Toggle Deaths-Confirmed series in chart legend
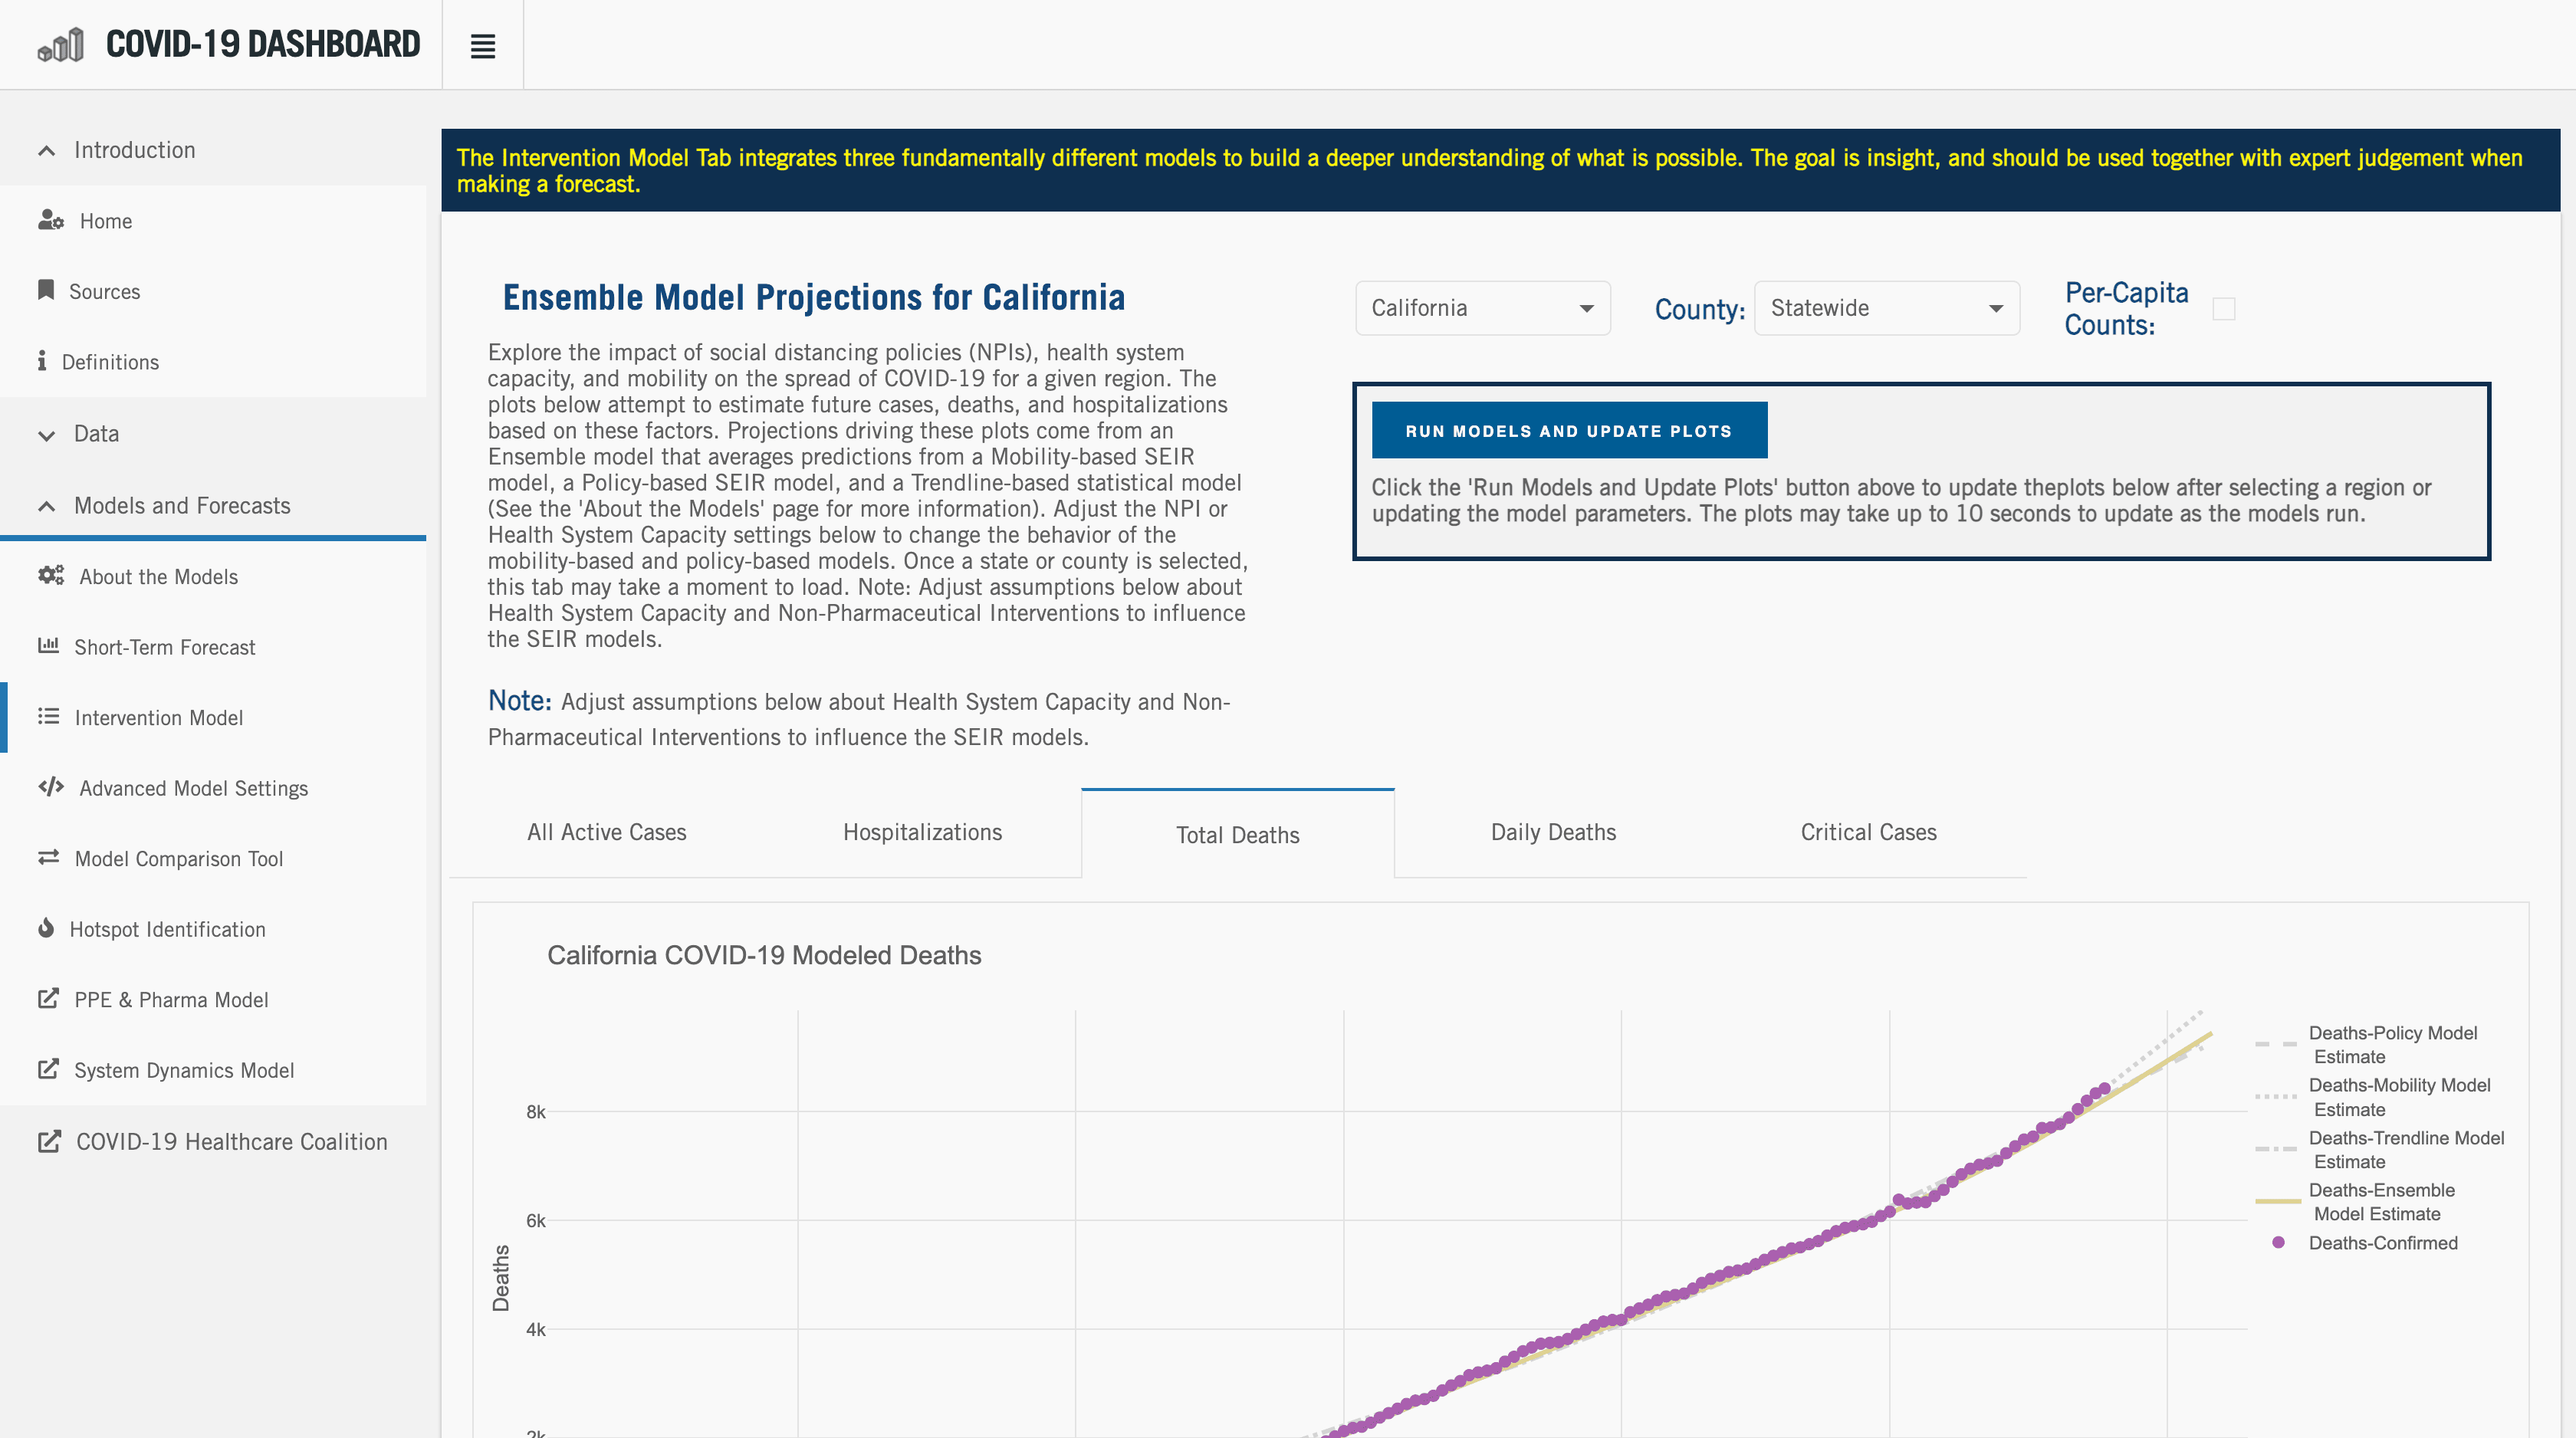The width and height of the screenshot is (2576, 1438). point(2382,1243)
